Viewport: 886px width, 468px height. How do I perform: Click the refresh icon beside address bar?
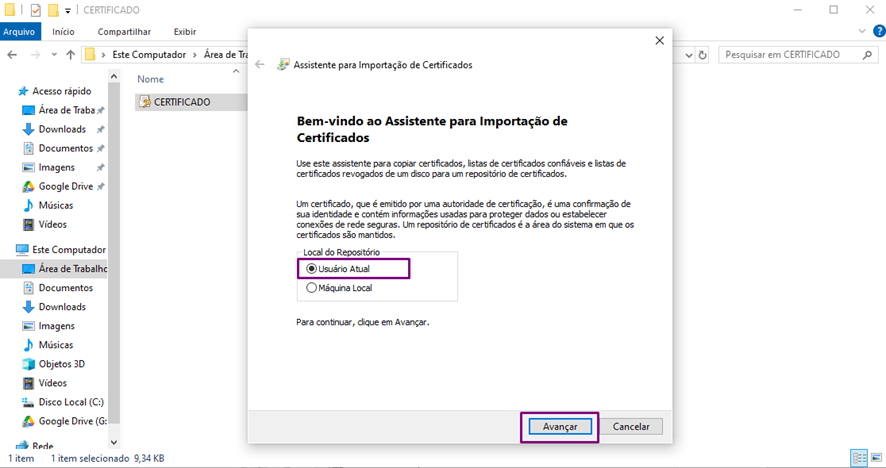tap(702, 55)
